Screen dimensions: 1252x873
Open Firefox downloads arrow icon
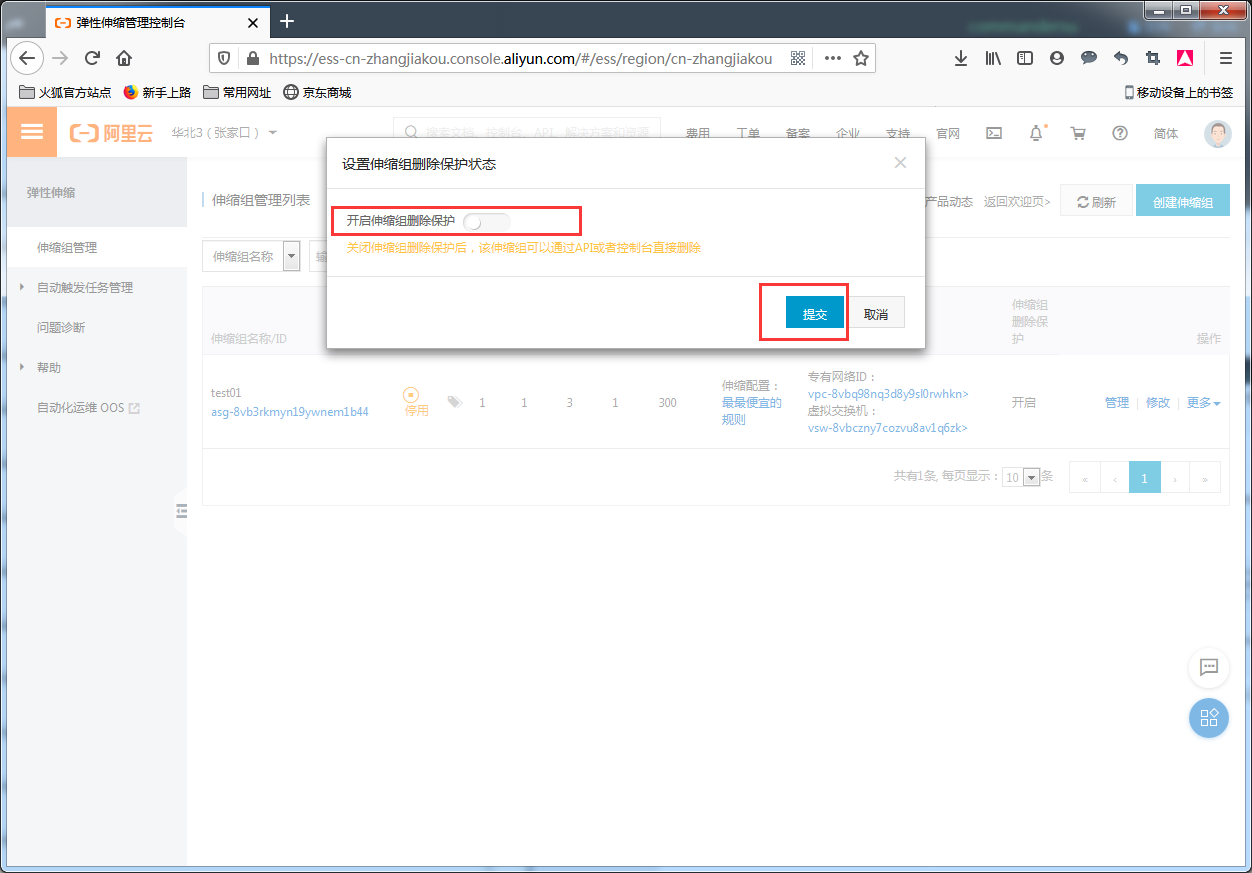pyautogui.click(x=960, y=58)
